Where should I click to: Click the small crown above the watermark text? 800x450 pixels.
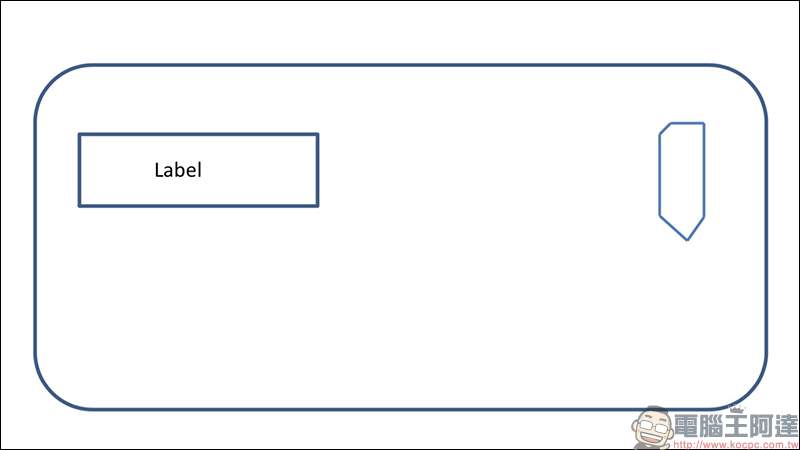[736, 410]
